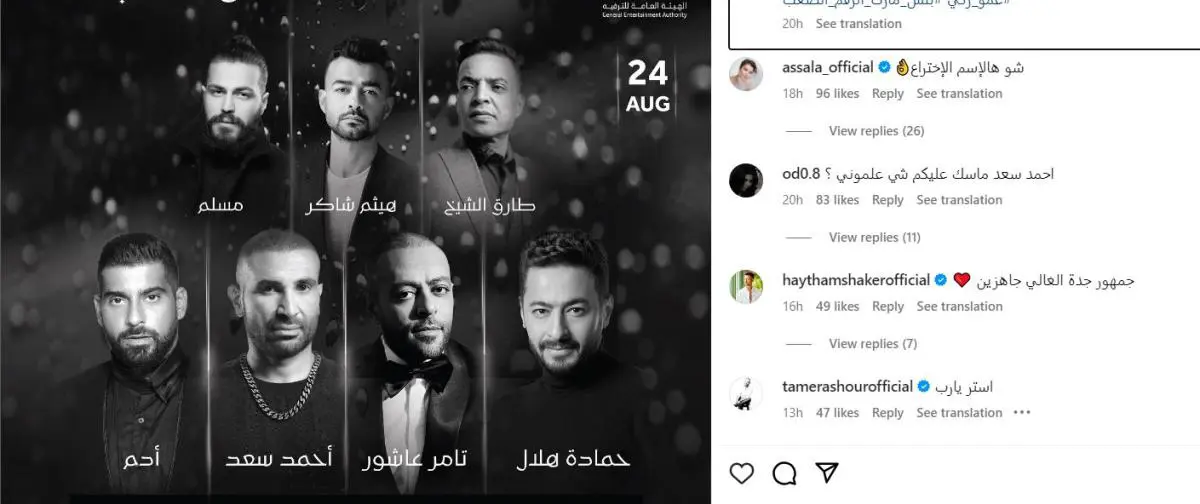See translation of haythamshakerofficial's comment
This screenshot has height=504, width=1200.
click(959, 306)
